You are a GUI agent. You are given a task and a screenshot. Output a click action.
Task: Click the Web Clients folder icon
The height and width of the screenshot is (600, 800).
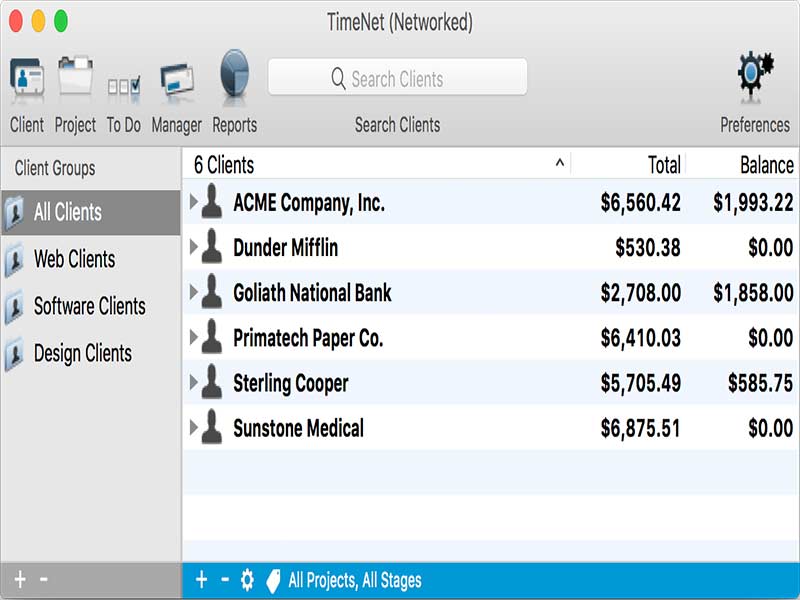tap(14, 260)
